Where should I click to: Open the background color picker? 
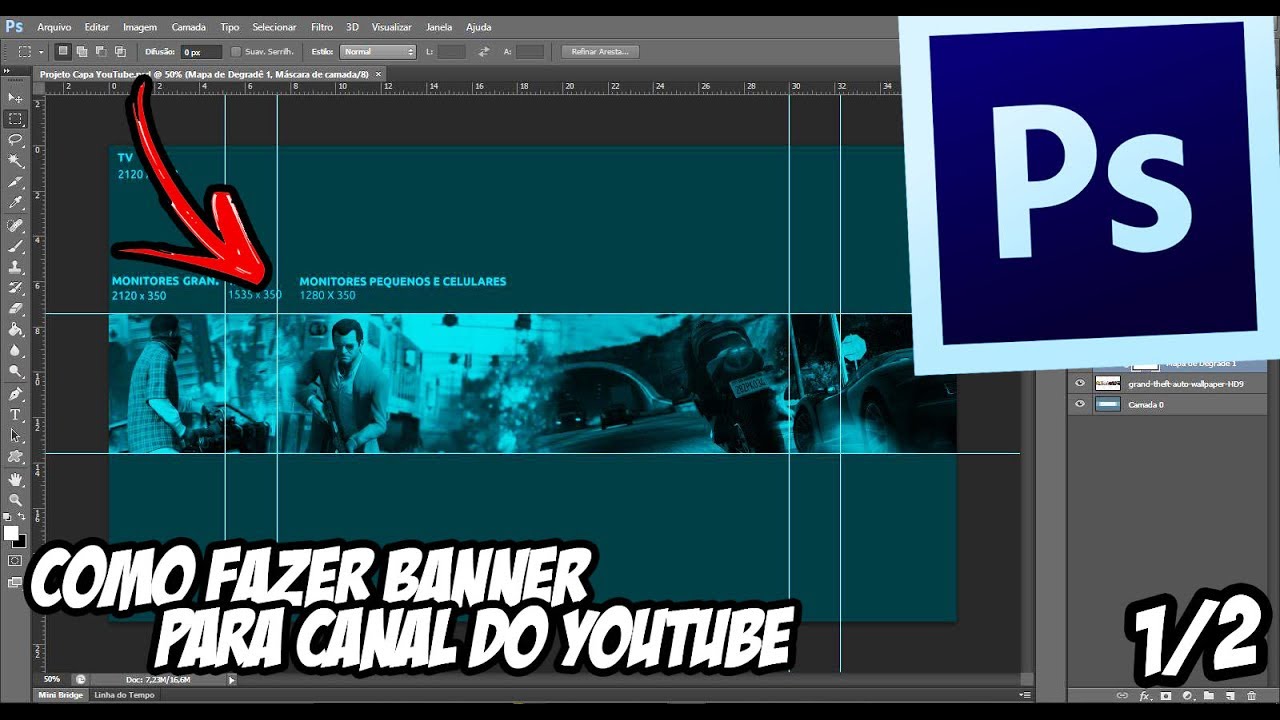coord(22,543)
